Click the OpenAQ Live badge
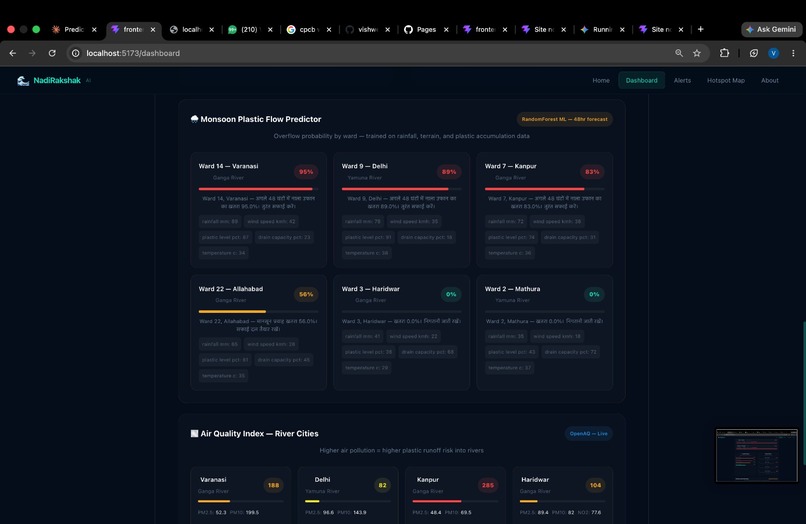806x524 pixels. [x=589, y=433]
